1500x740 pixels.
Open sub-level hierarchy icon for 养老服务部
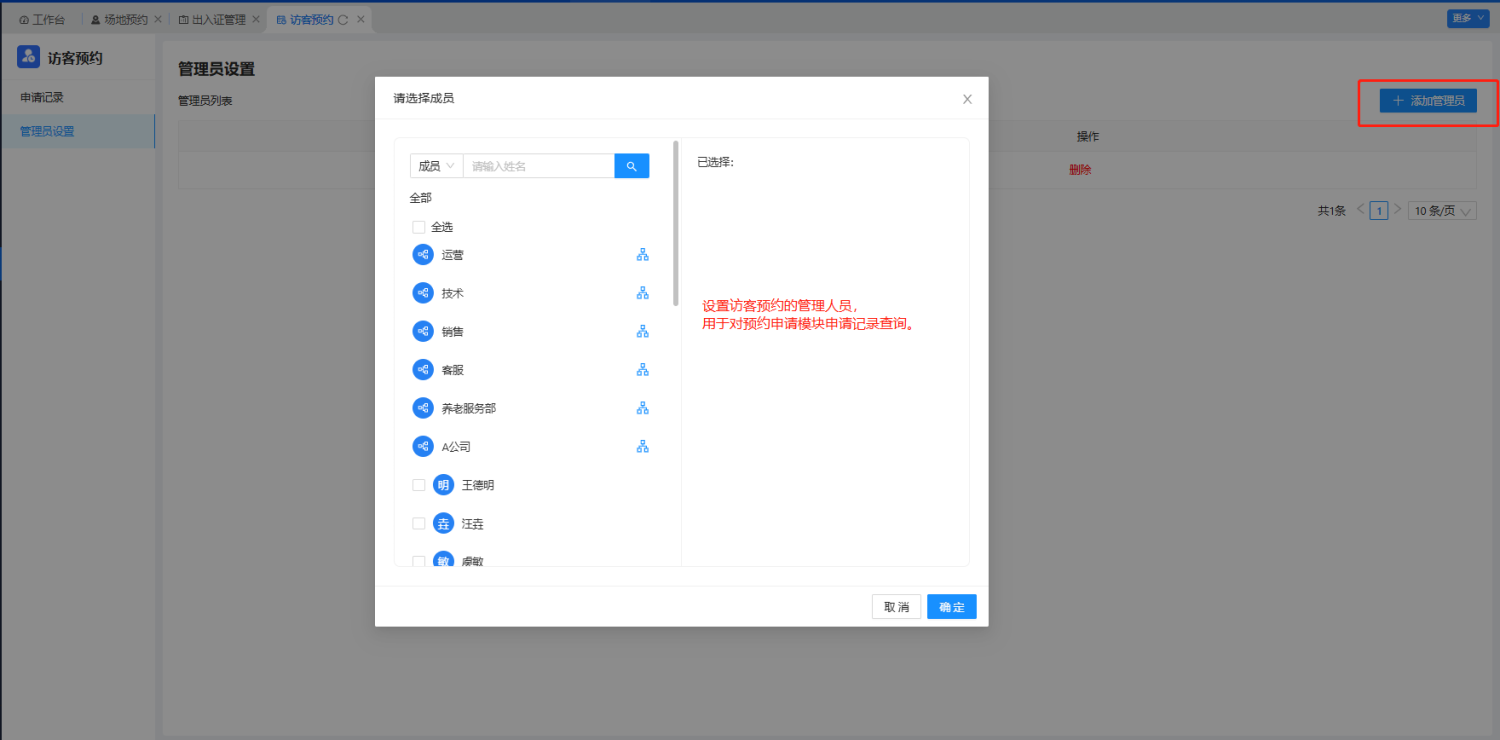click(x=643, y=408)
